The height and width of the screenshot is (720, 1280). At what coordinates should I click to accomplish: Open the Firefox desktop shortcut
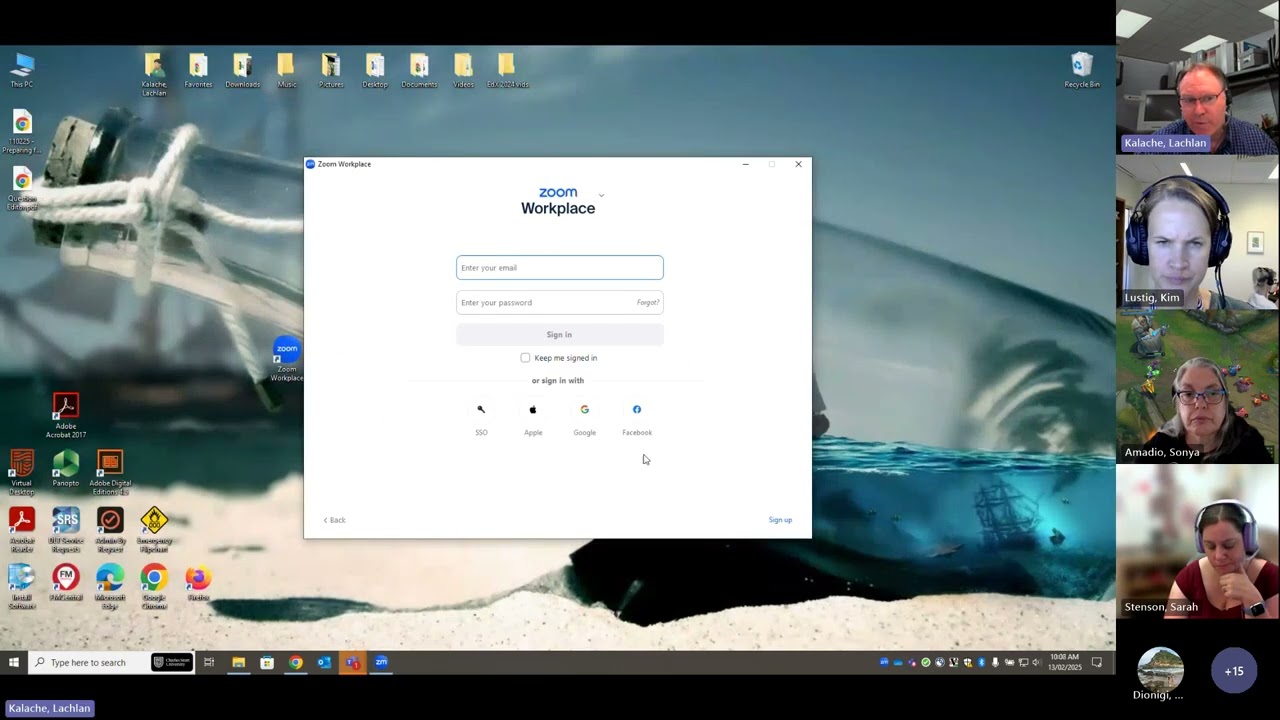[x=198, y=583]
